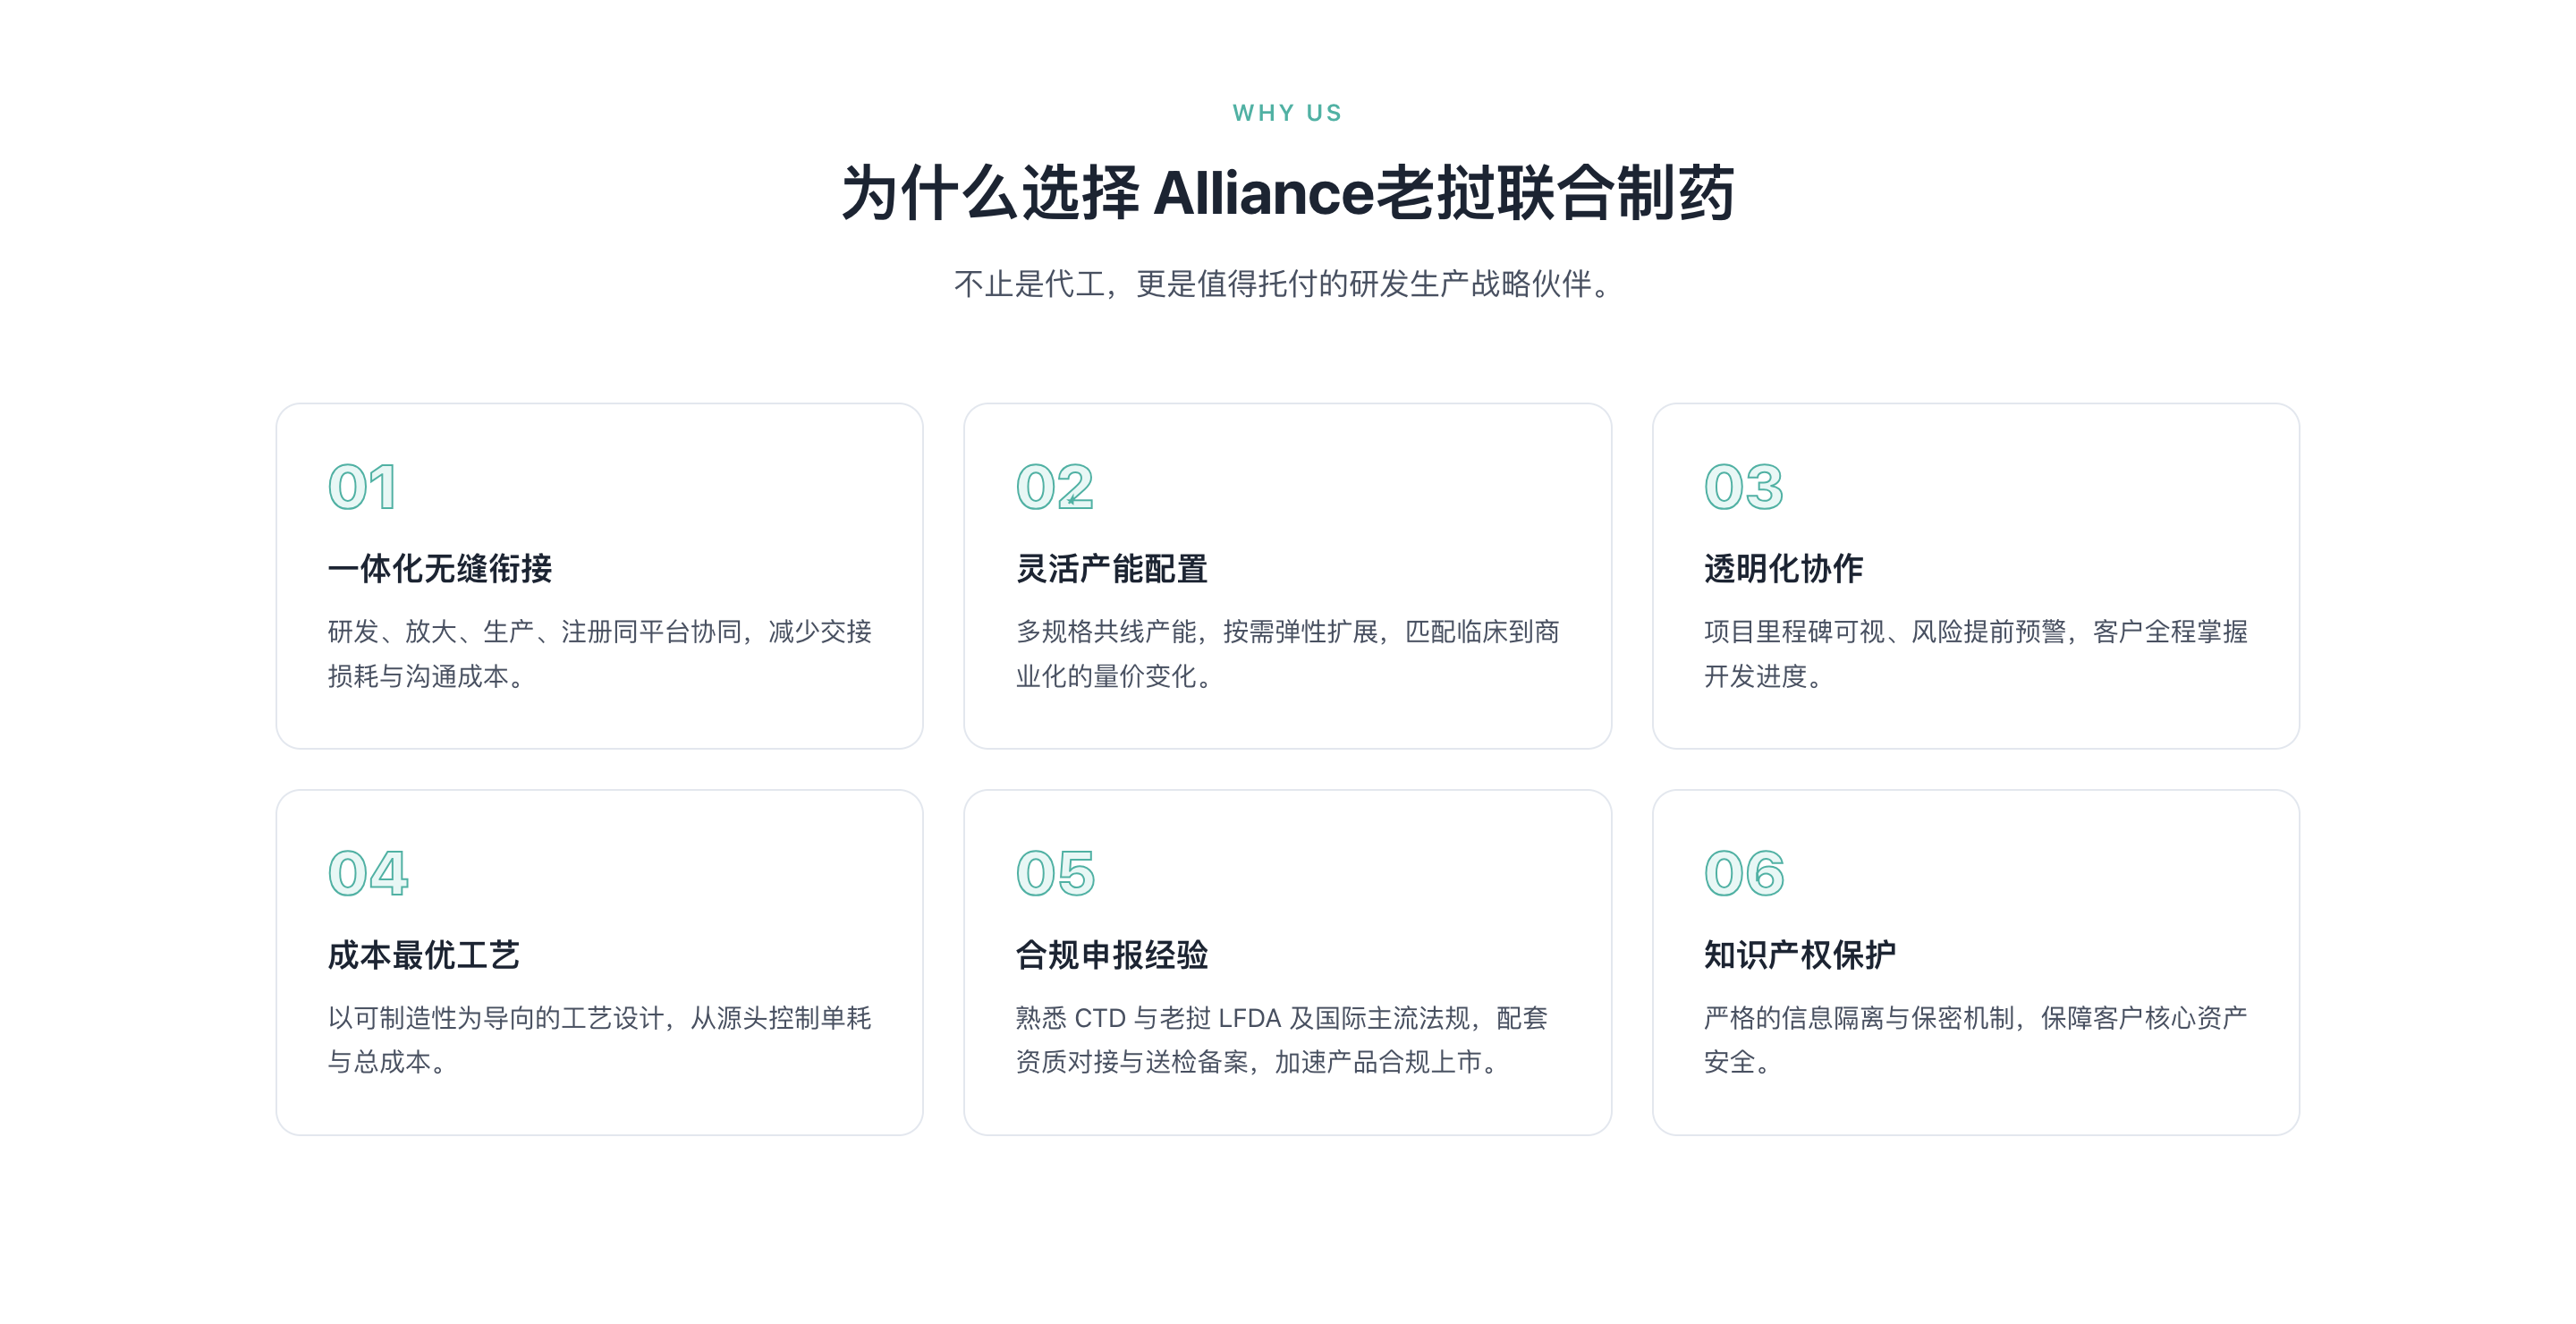Click the outlined number "03"
The width and height of the screenshot is (2576, 1324).
click(1744, 487)
